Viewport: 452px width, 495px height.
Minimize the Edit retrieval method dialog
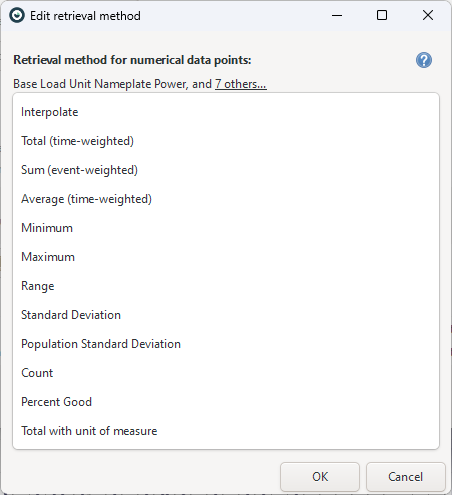pos(337,15)
